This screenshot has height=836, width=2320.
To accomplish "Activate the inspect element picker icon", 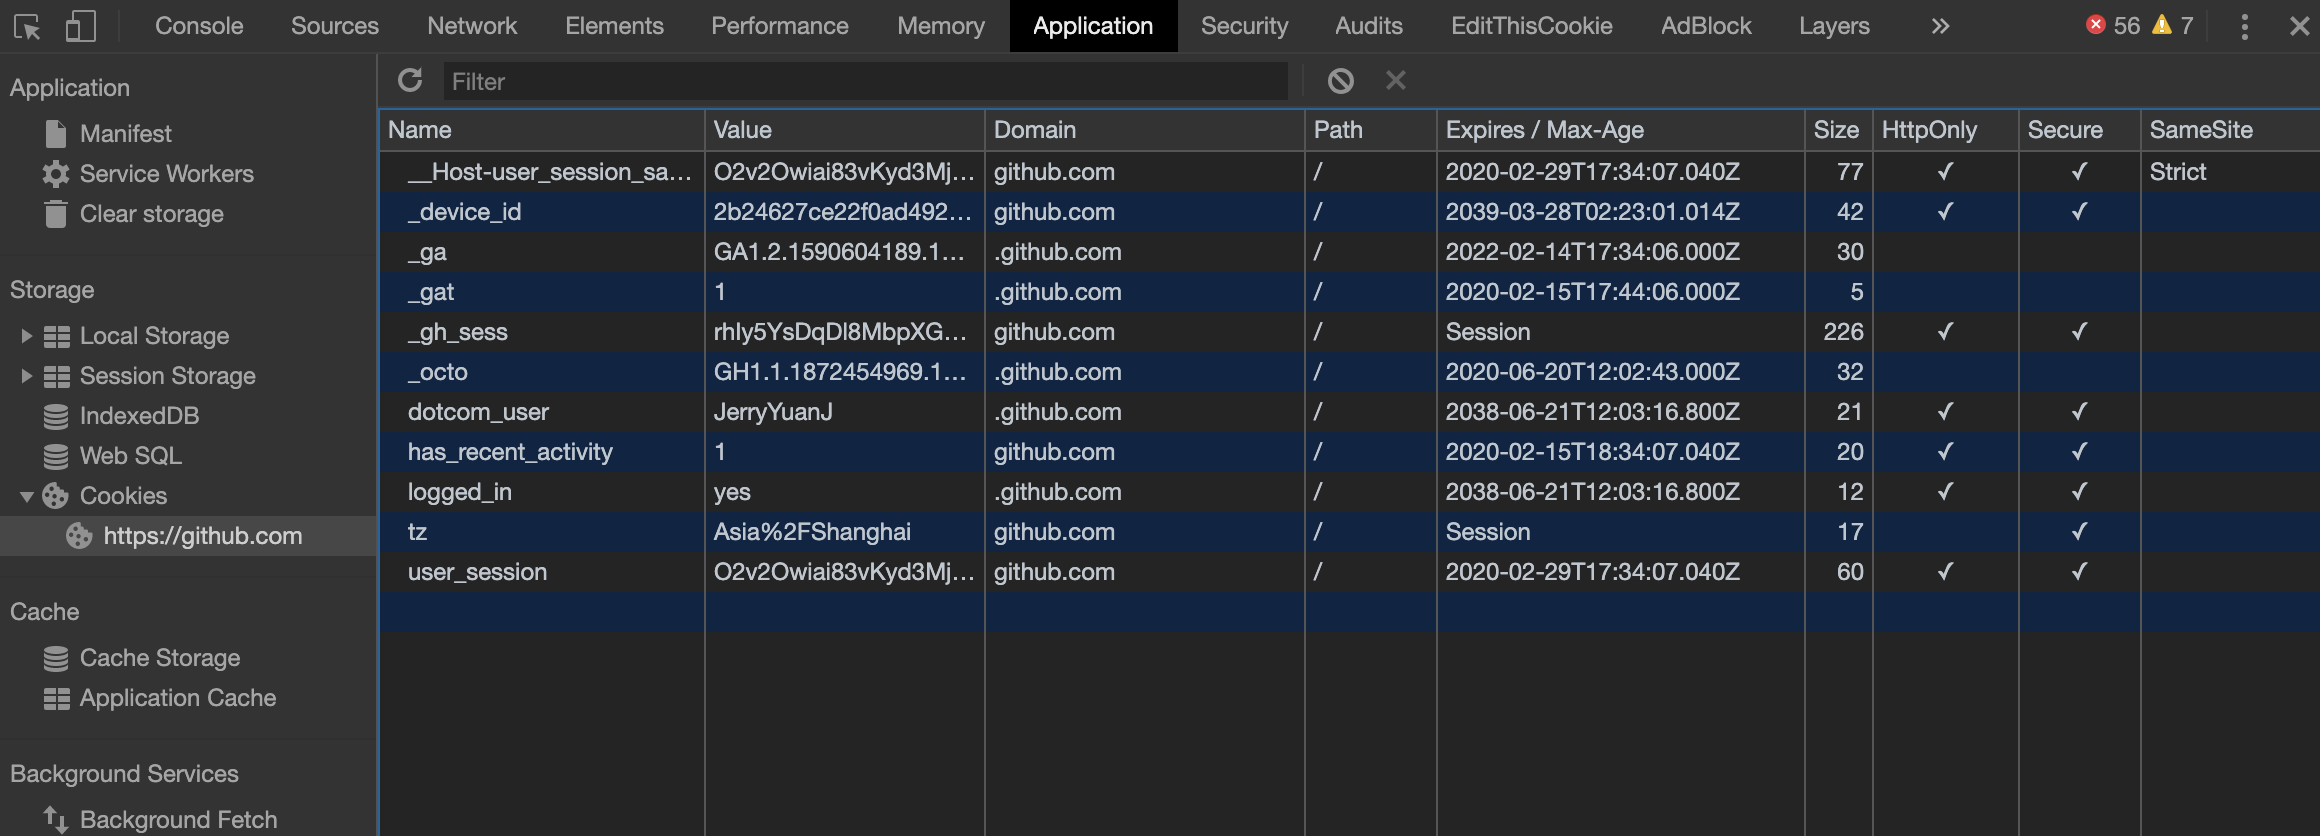I will [x=28, y=27].
